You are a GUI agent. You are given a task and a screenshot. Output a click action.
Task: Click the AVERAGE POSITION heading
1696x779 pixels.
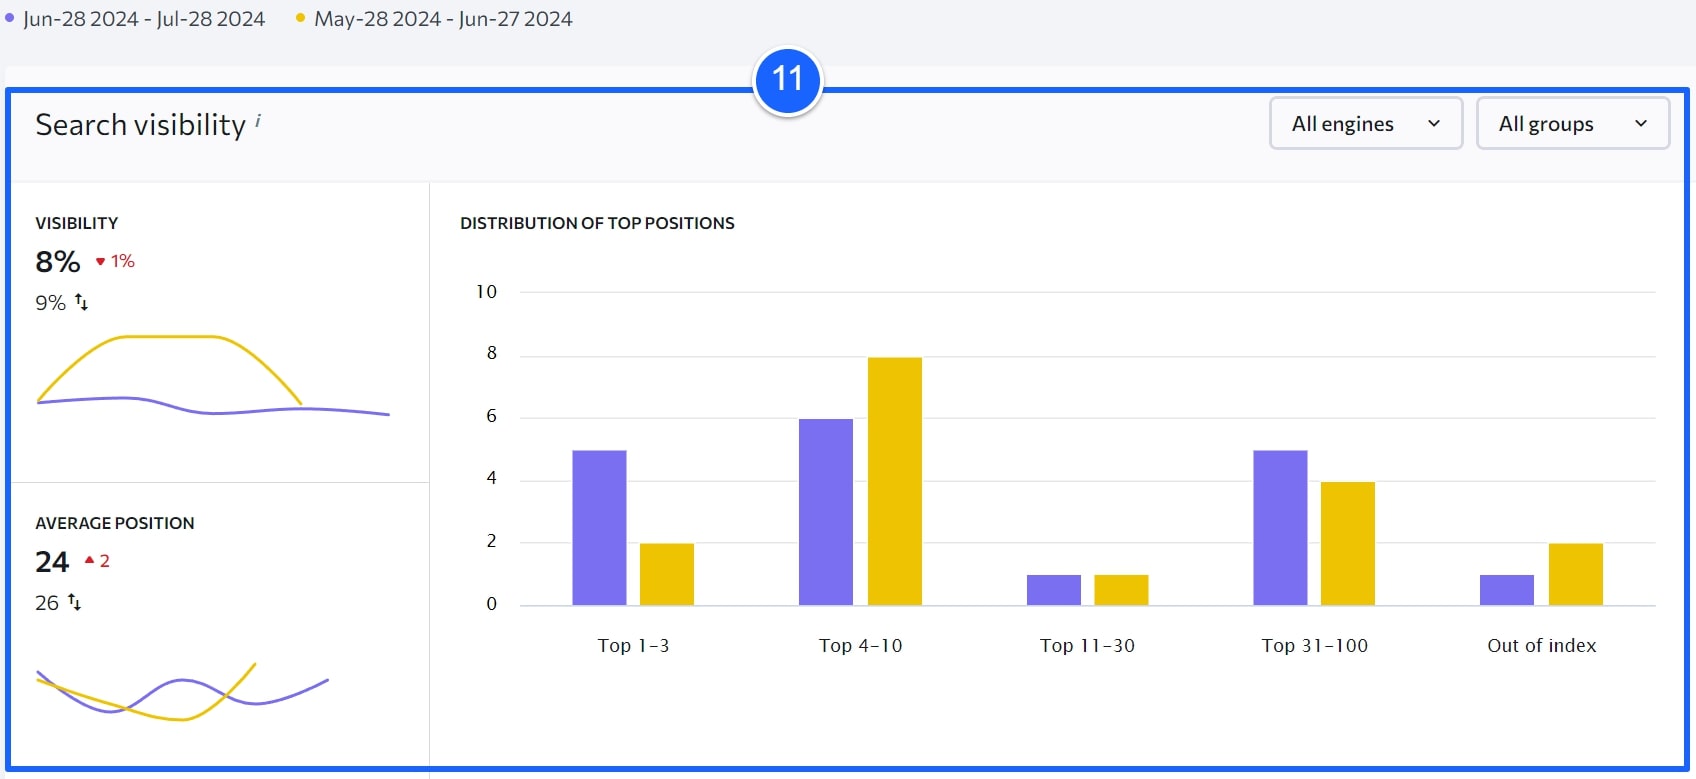tap(115, 523)
